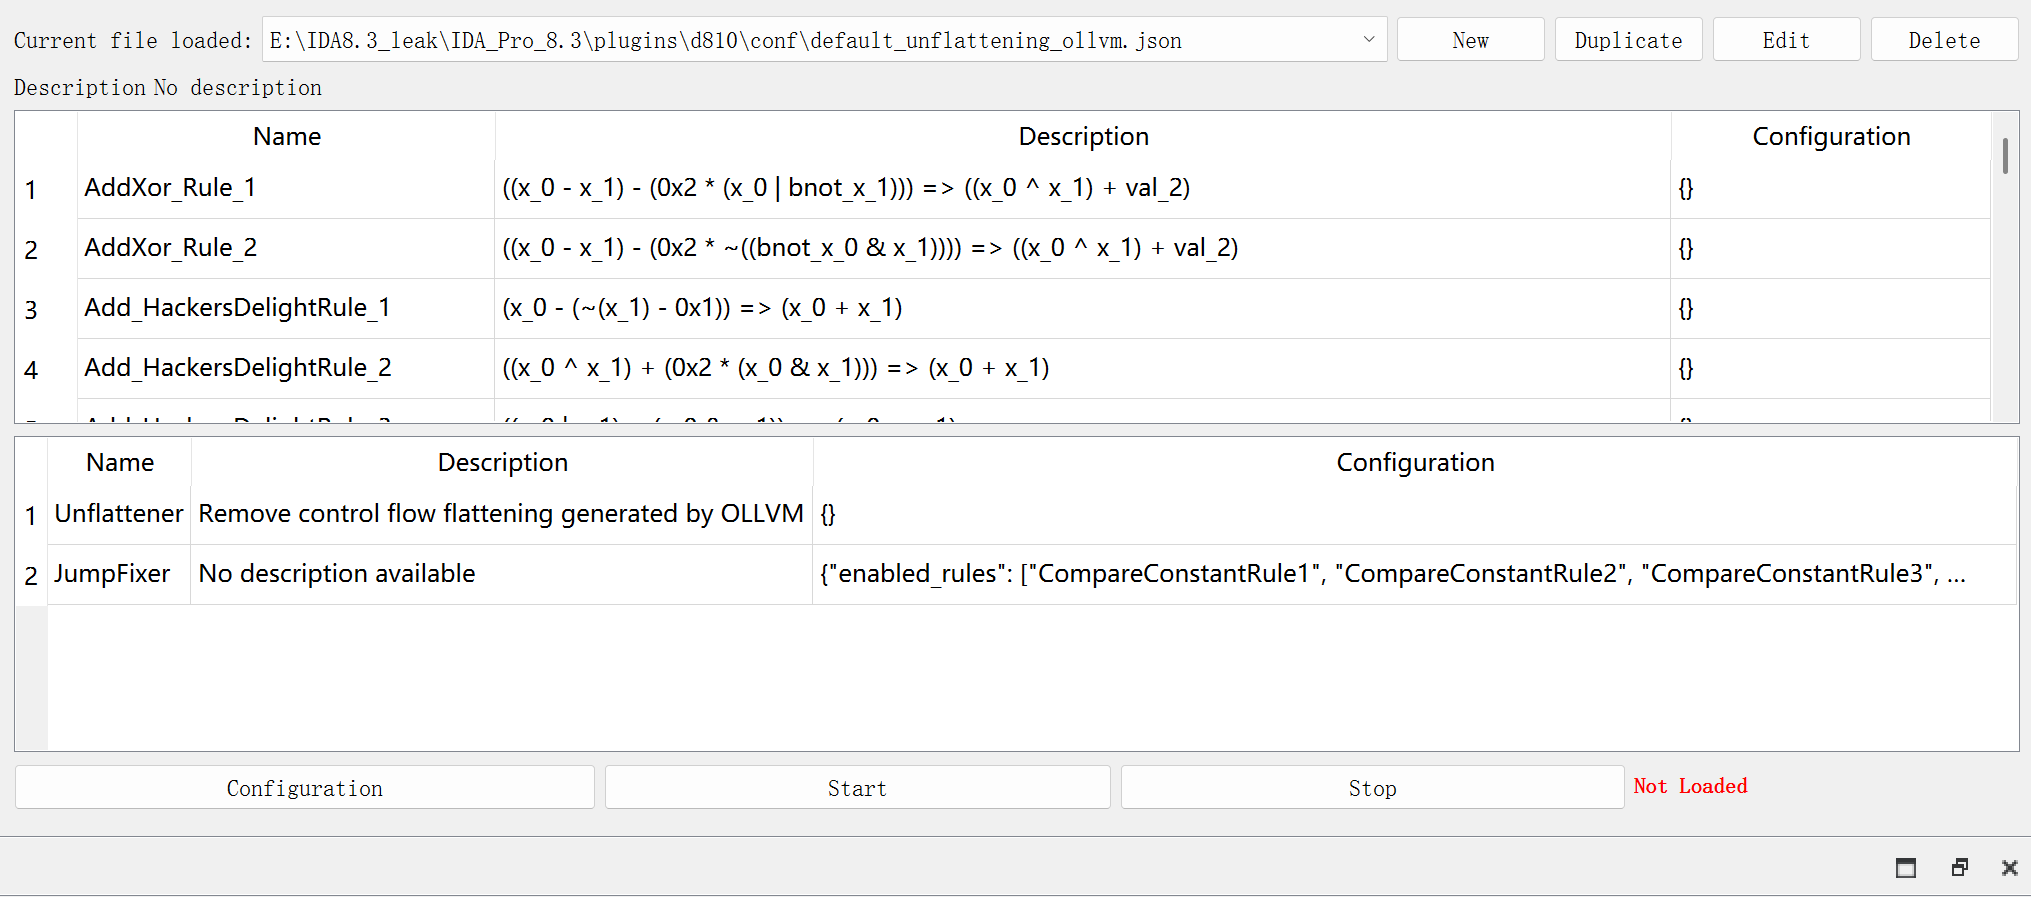Image resolution: width=2031 pixels, height=897 pixels.
Task: Click the Description column header in rules table
Action: pyautogui.click(x=1083, y=136)
